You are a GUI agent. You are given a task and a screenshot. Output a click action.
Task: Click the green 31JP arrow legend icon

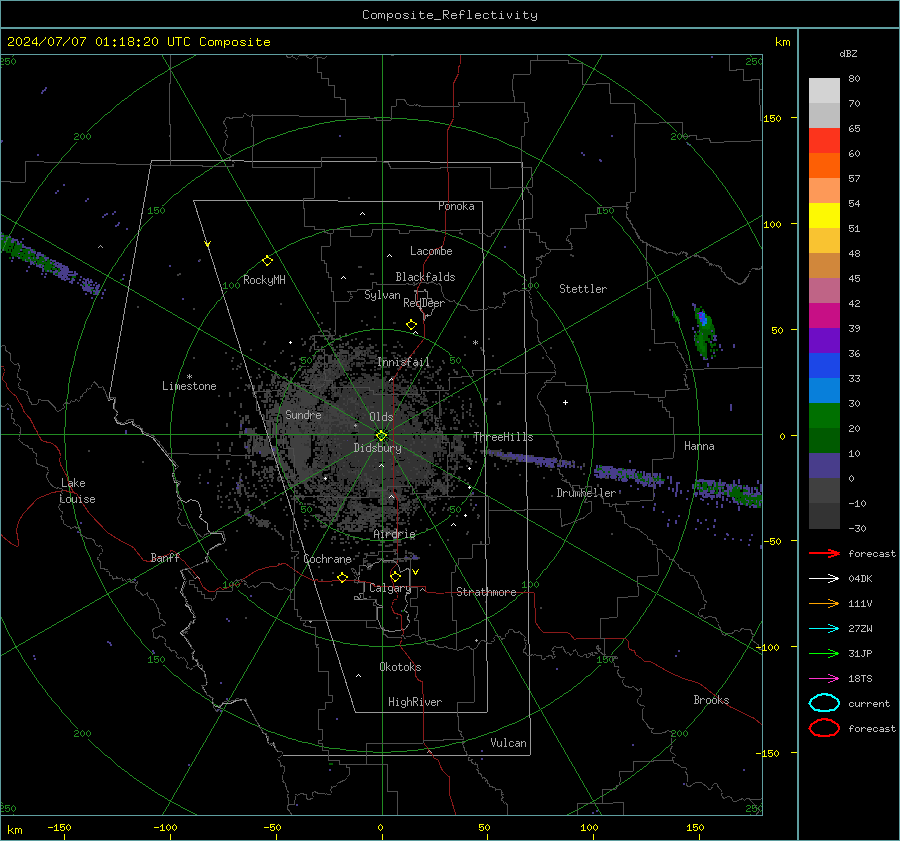[x=824, y=653]
